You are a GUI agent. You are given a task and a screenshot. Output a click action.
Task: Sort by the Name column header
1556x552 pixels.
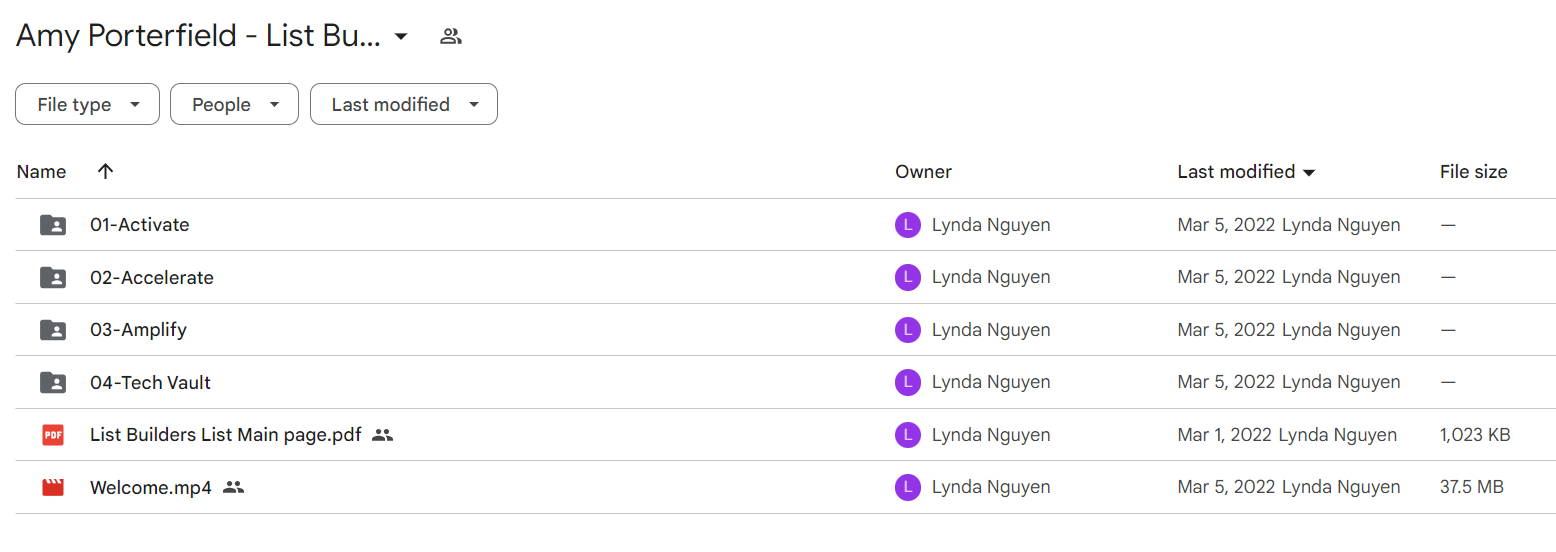click(41, 172)
